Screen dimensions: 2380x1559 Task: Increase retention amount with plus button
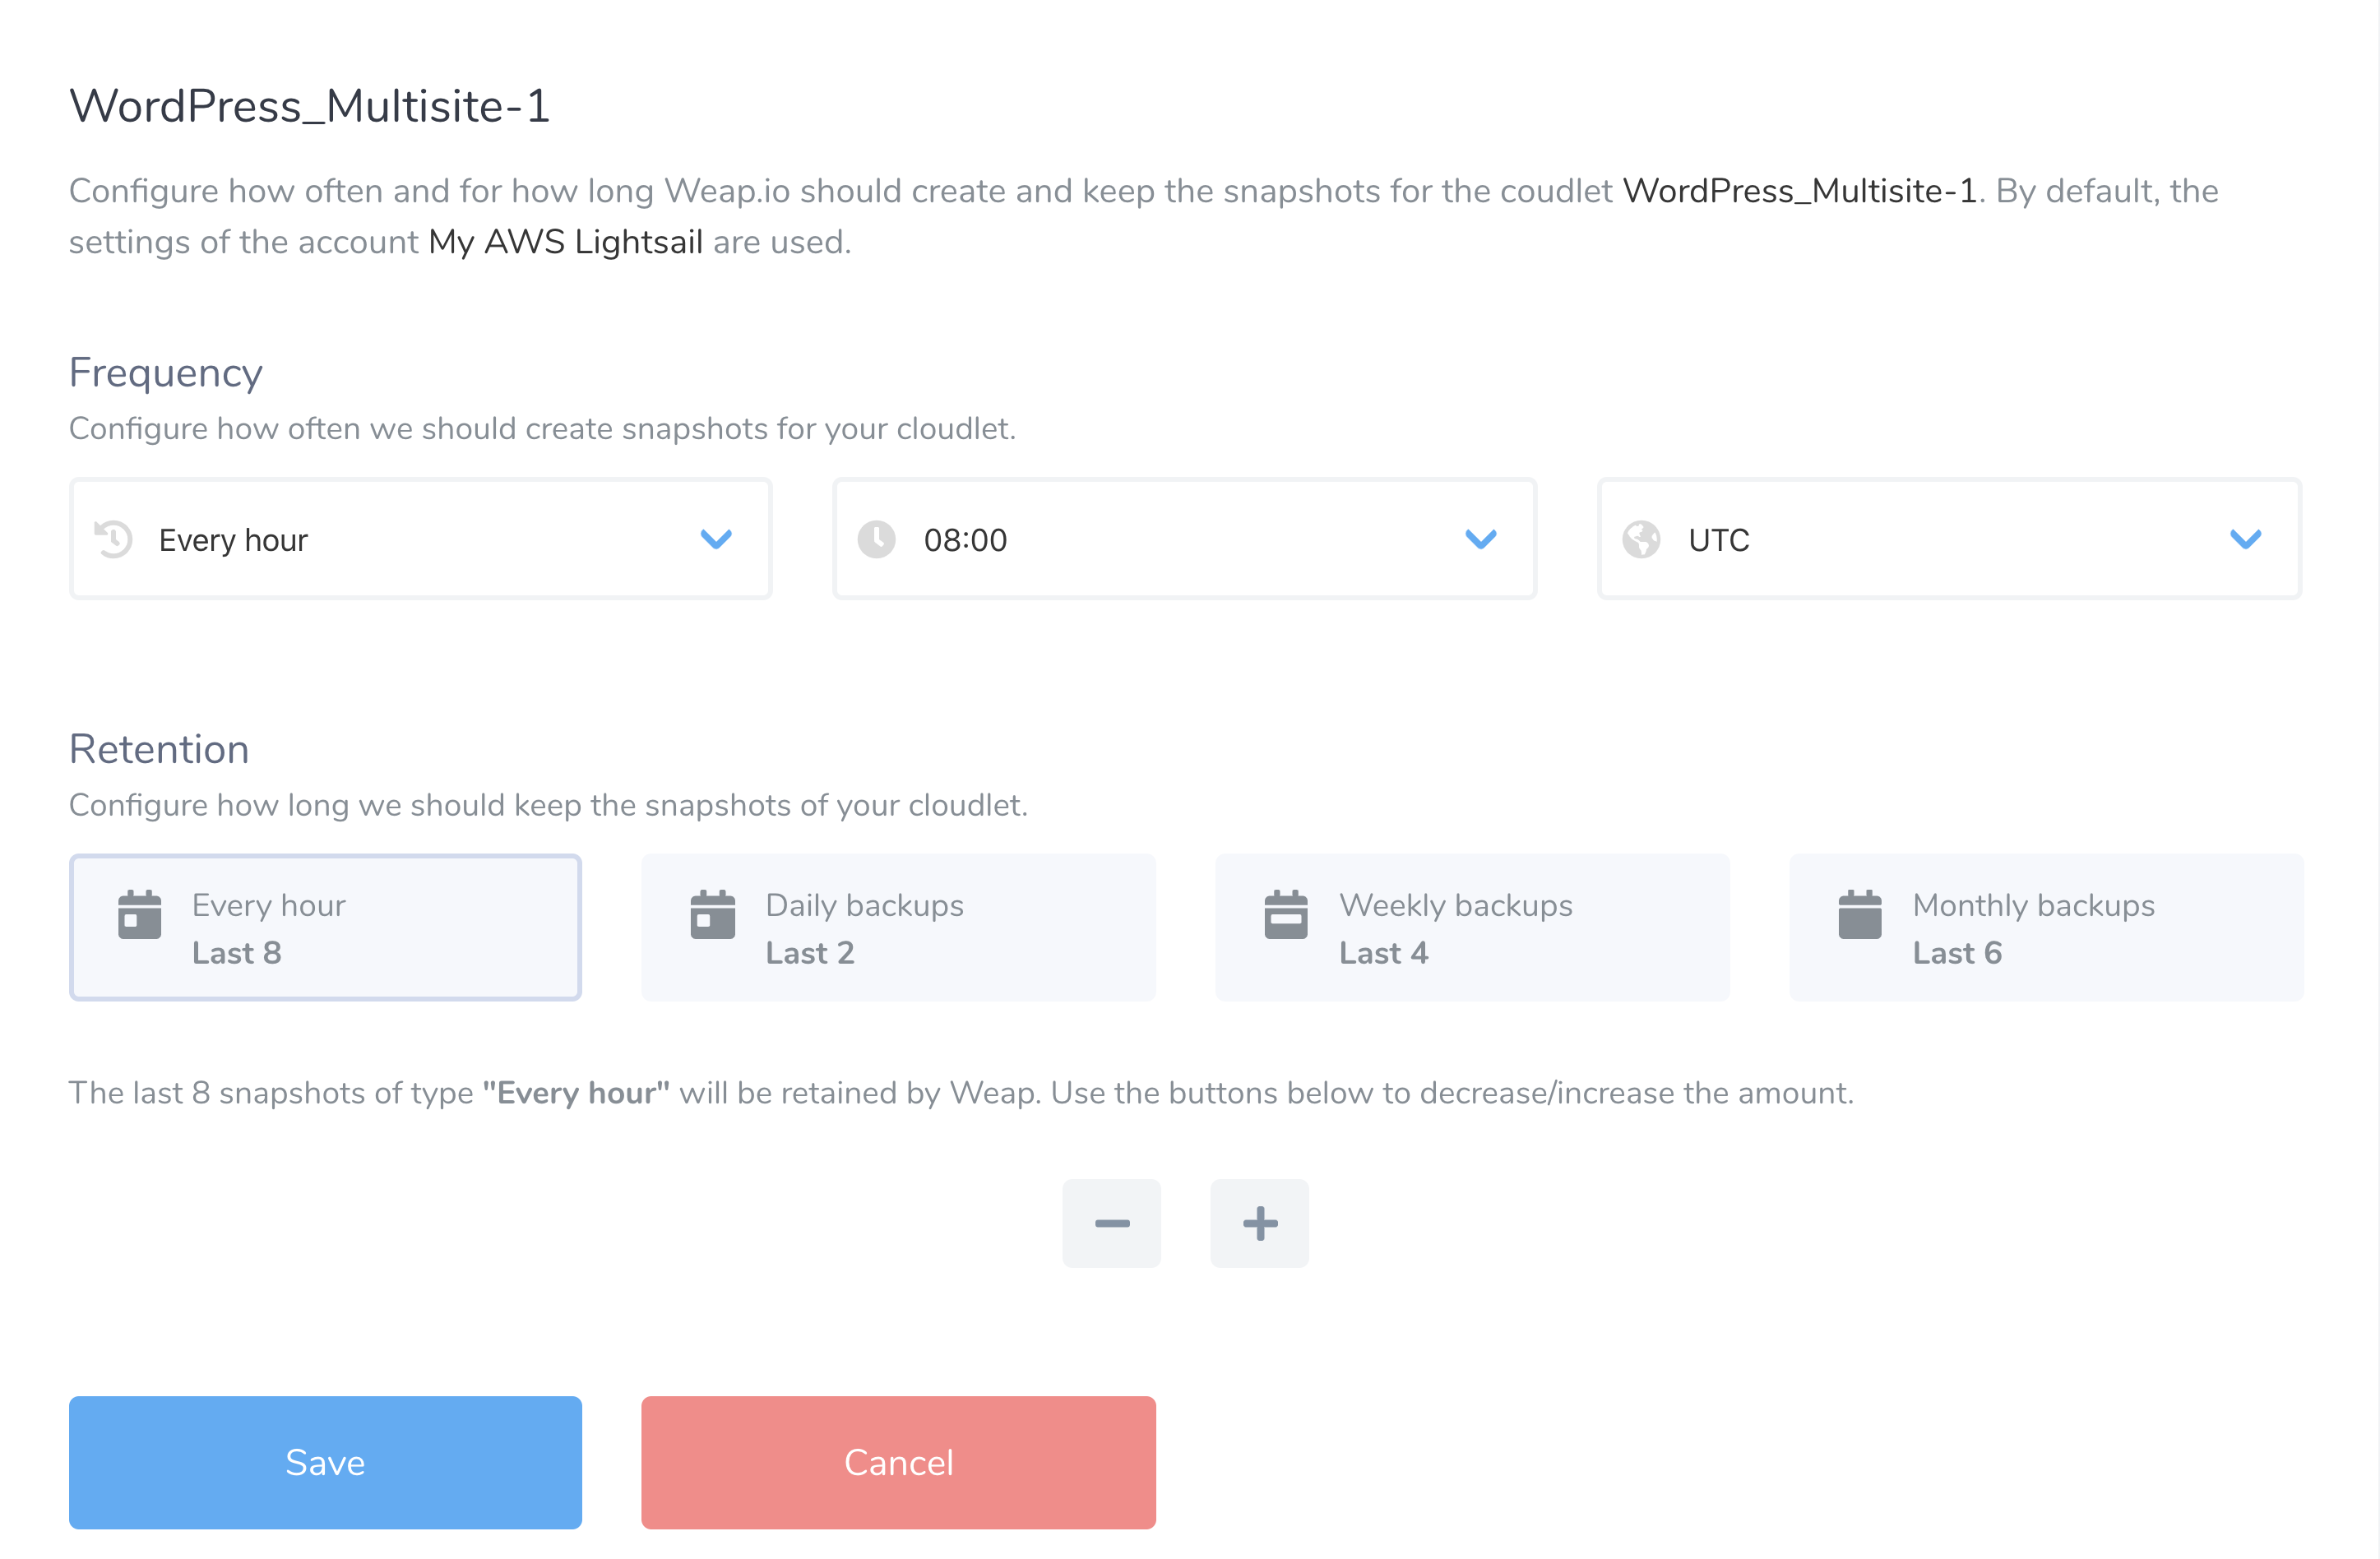1260,1223
